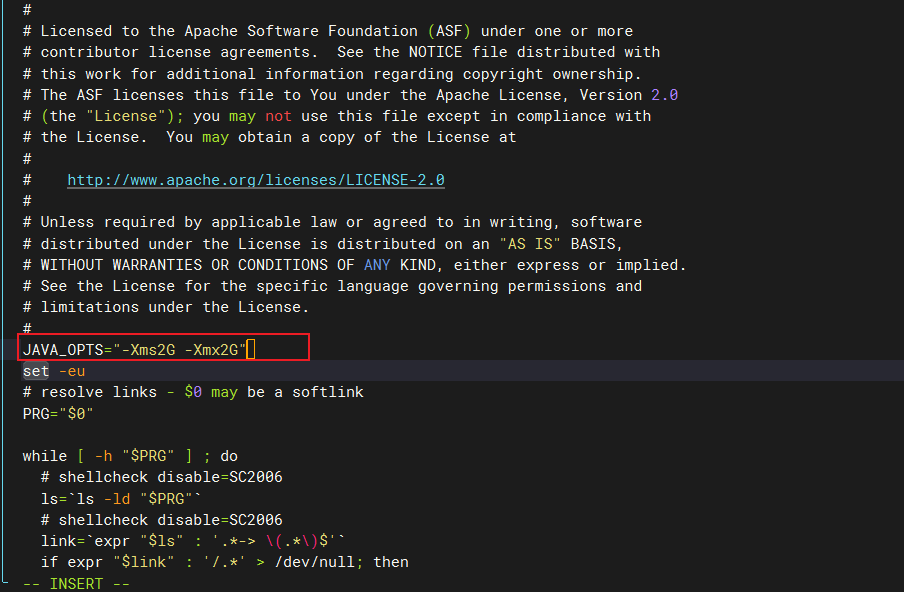Click the 'contributor license agreements' comment line
The image size is (904, 592).
click(341, 52)
